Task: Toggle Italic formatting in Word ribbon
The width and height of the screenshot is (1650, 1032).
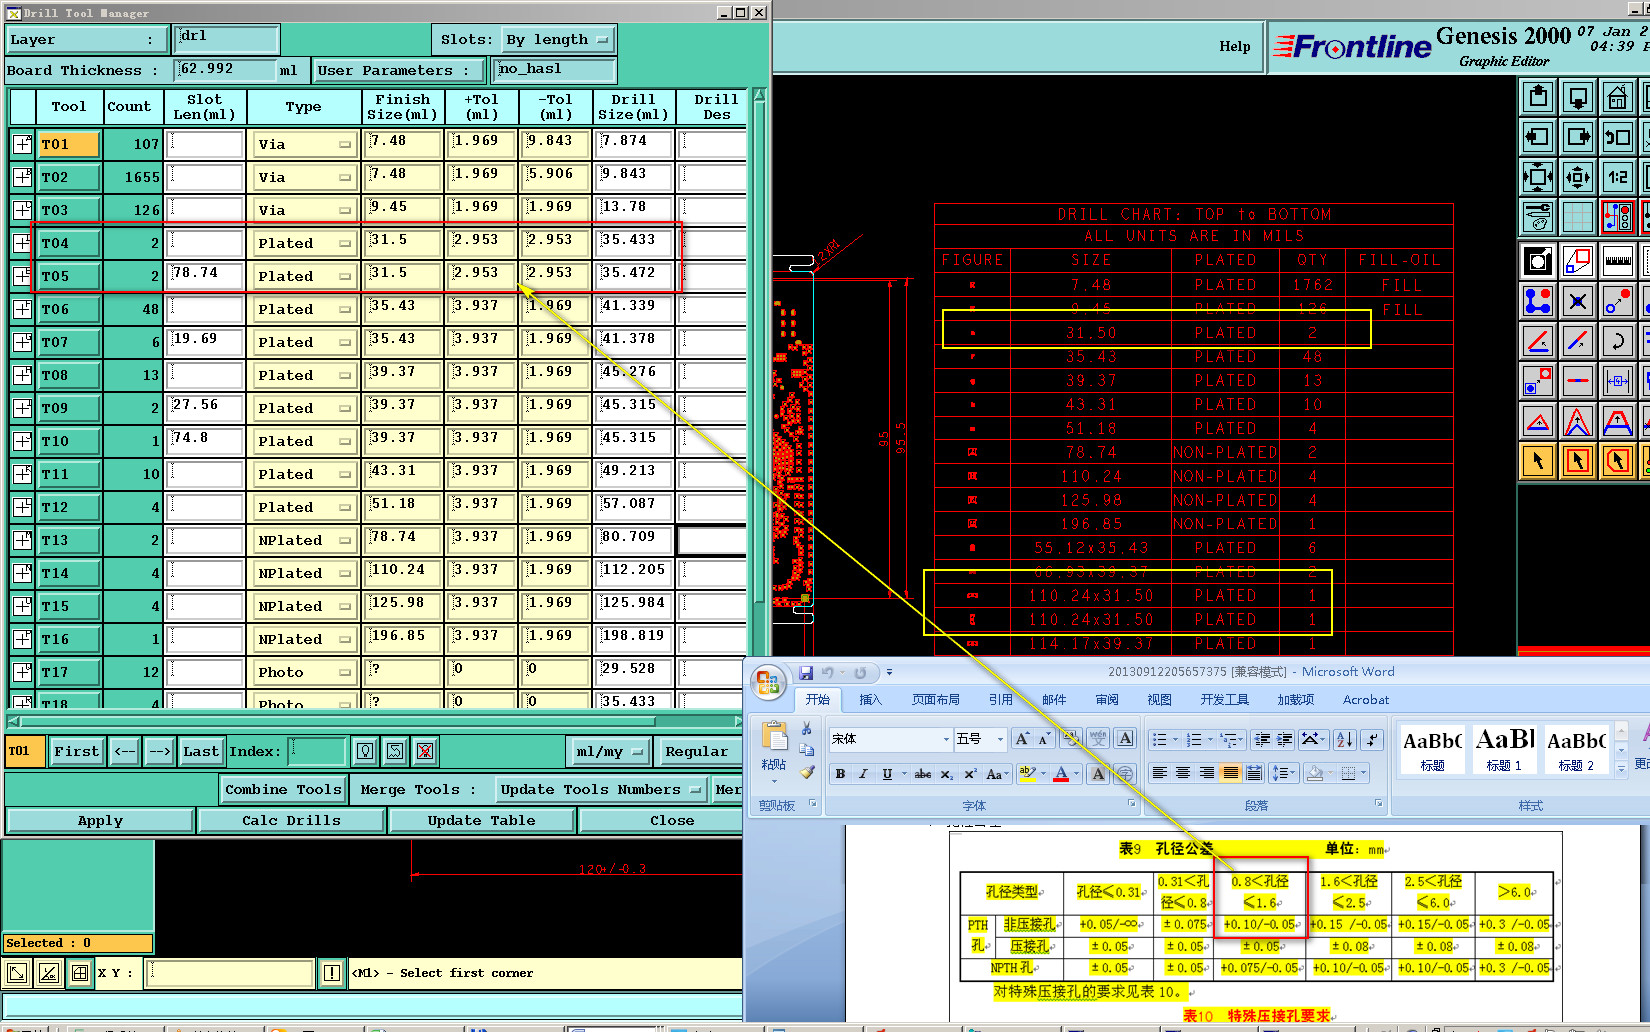Action: coord(863,774)
